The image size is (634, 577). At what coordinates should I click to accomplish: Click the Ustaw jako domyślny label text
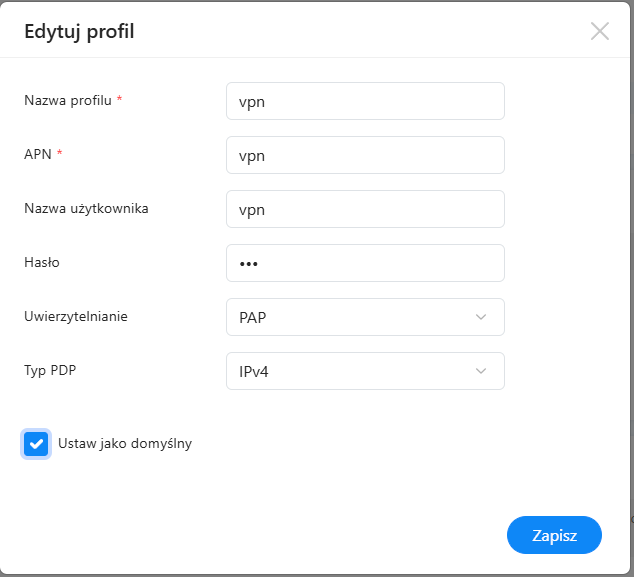[125, 443]
